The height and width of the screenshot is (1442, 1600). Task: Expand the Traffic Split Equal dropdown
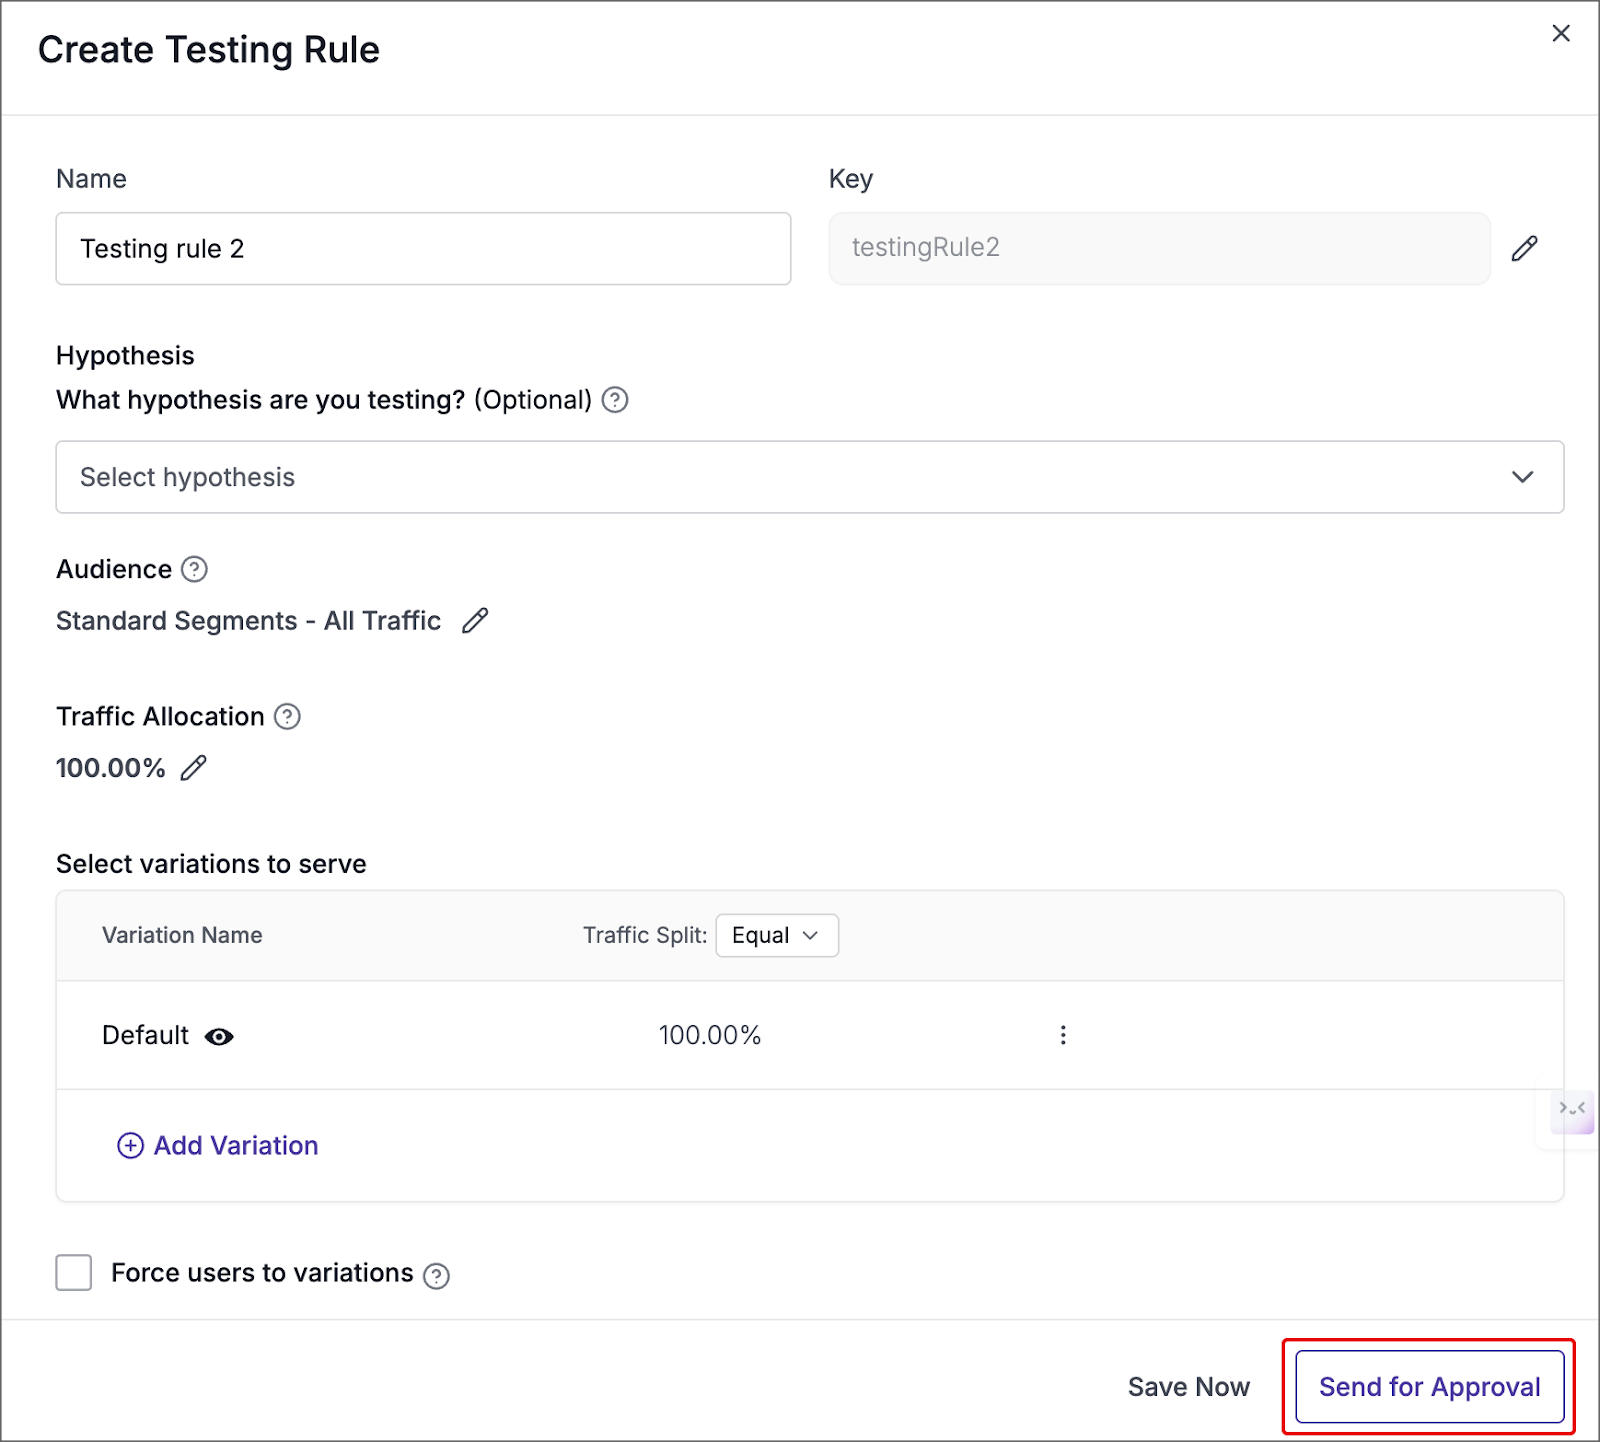pyautogui.click(x=776, y=936)
